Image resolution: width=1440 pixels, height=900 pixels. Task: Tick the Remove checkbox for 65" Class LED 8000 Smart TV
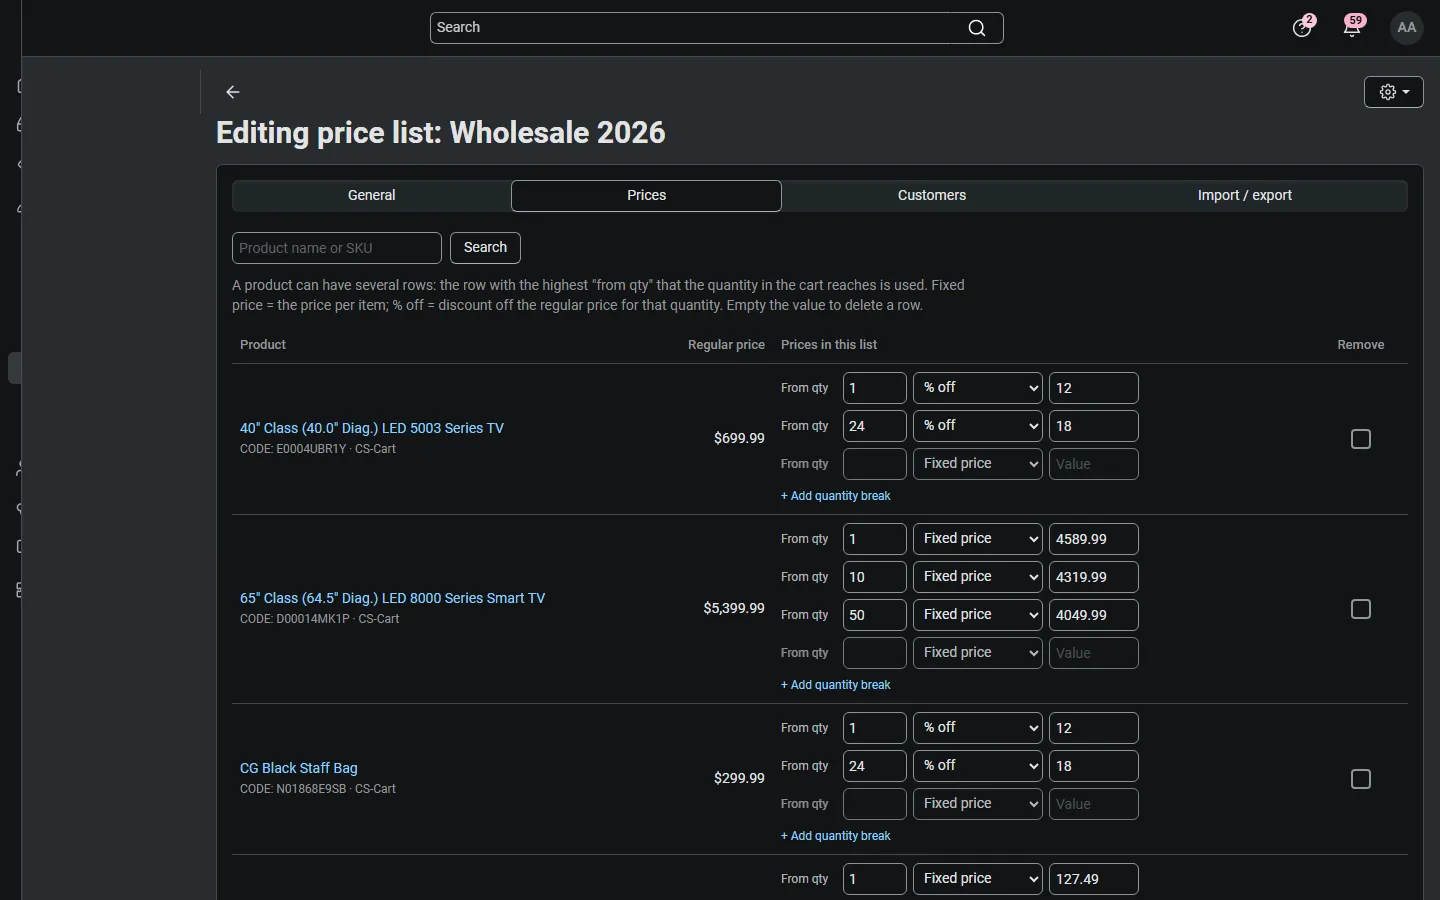(1361, 609)
